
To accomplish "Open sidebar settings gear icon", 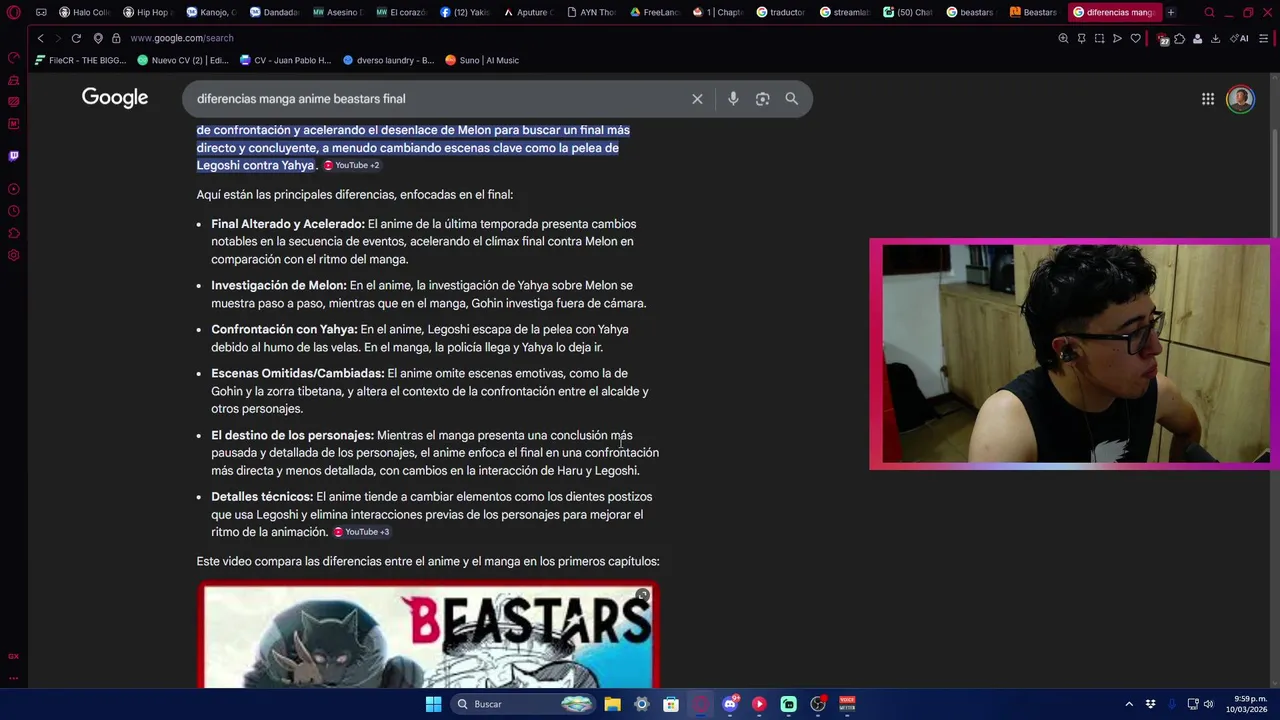I will [x=13, y=255].
